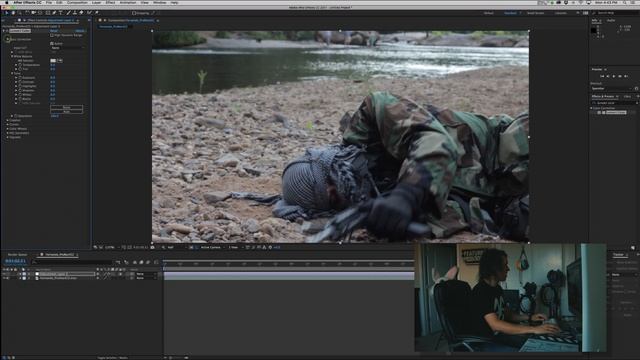This screenshot has height=360, width=640.
Task: Select the Roto Brush tool
Action: 89,13
